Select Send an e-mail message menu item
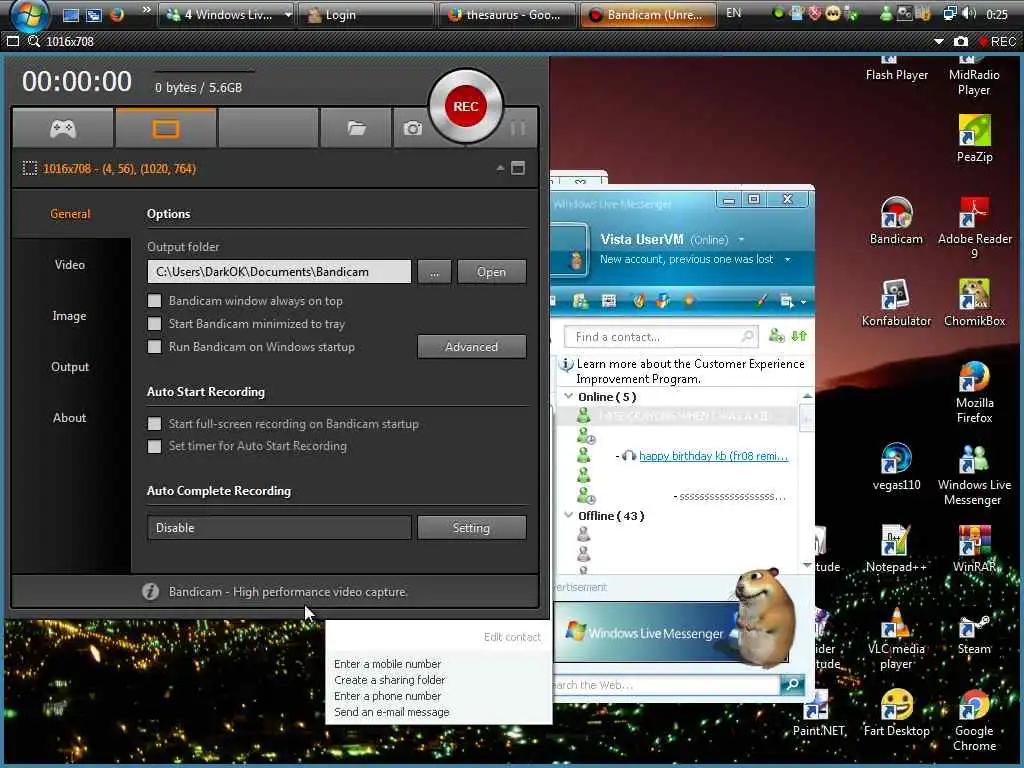The width and height of the screenshot is (1024, 768). click(x=391, y=712)
